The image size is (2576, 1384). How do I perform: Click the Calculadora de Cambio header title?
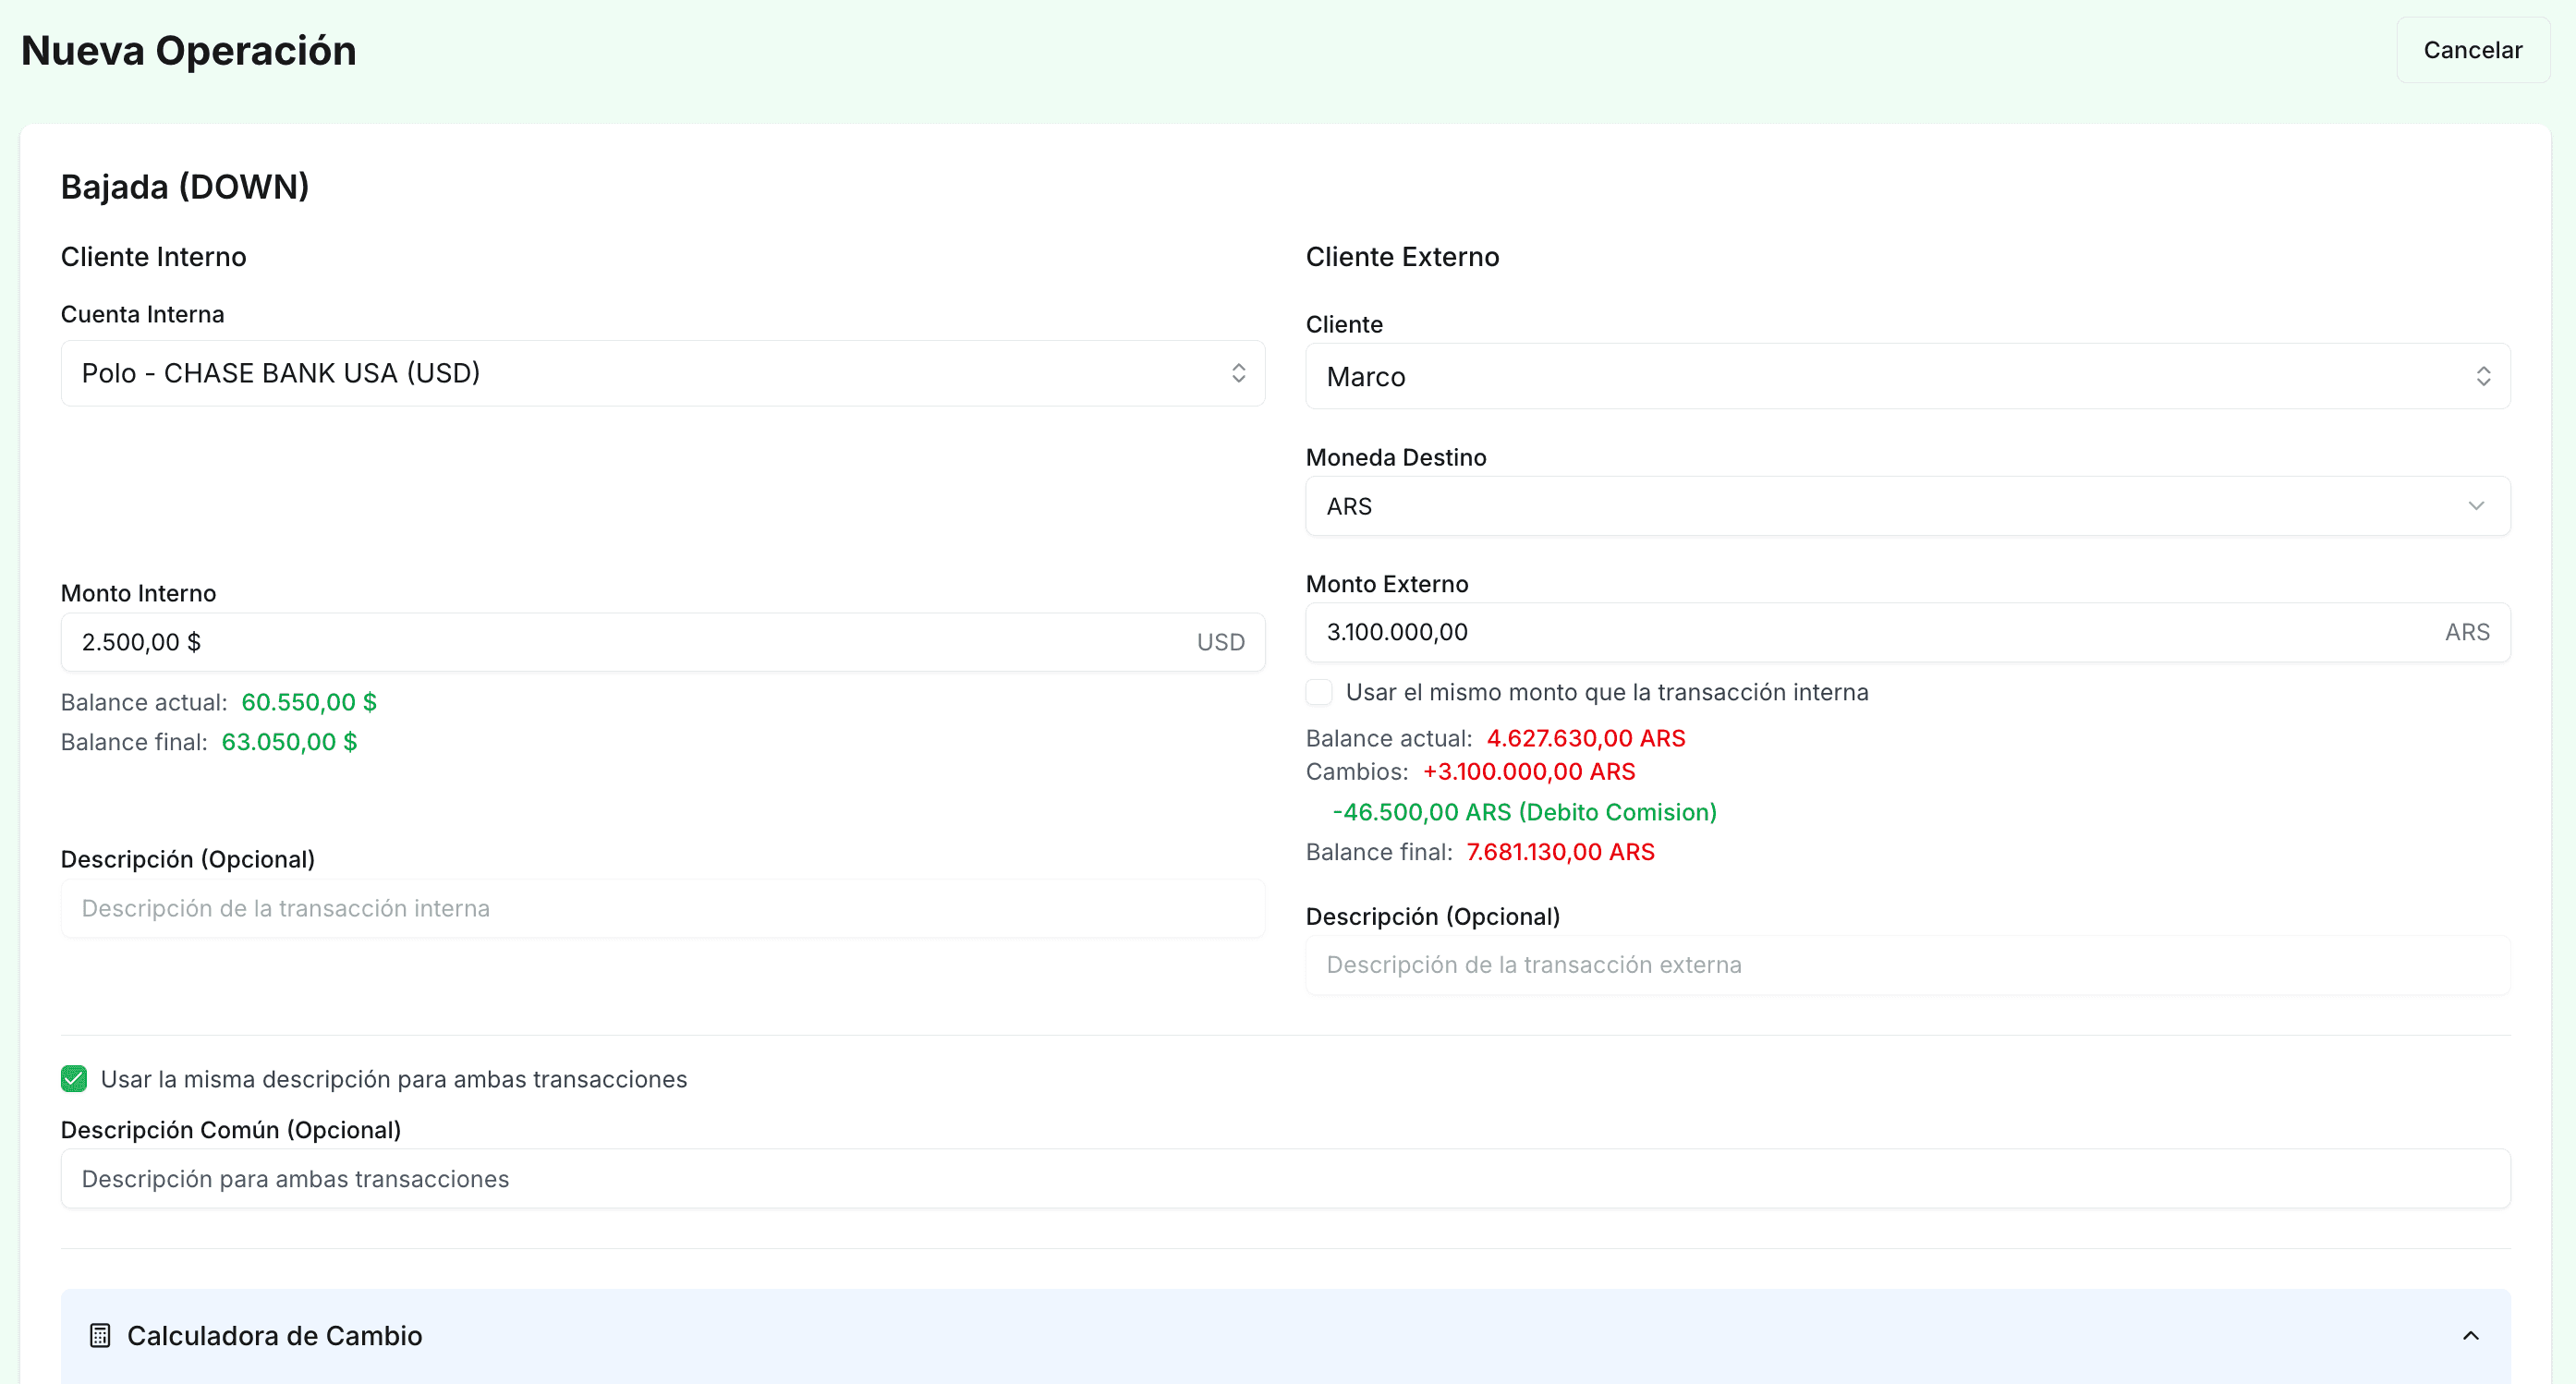click(274, 1335)
